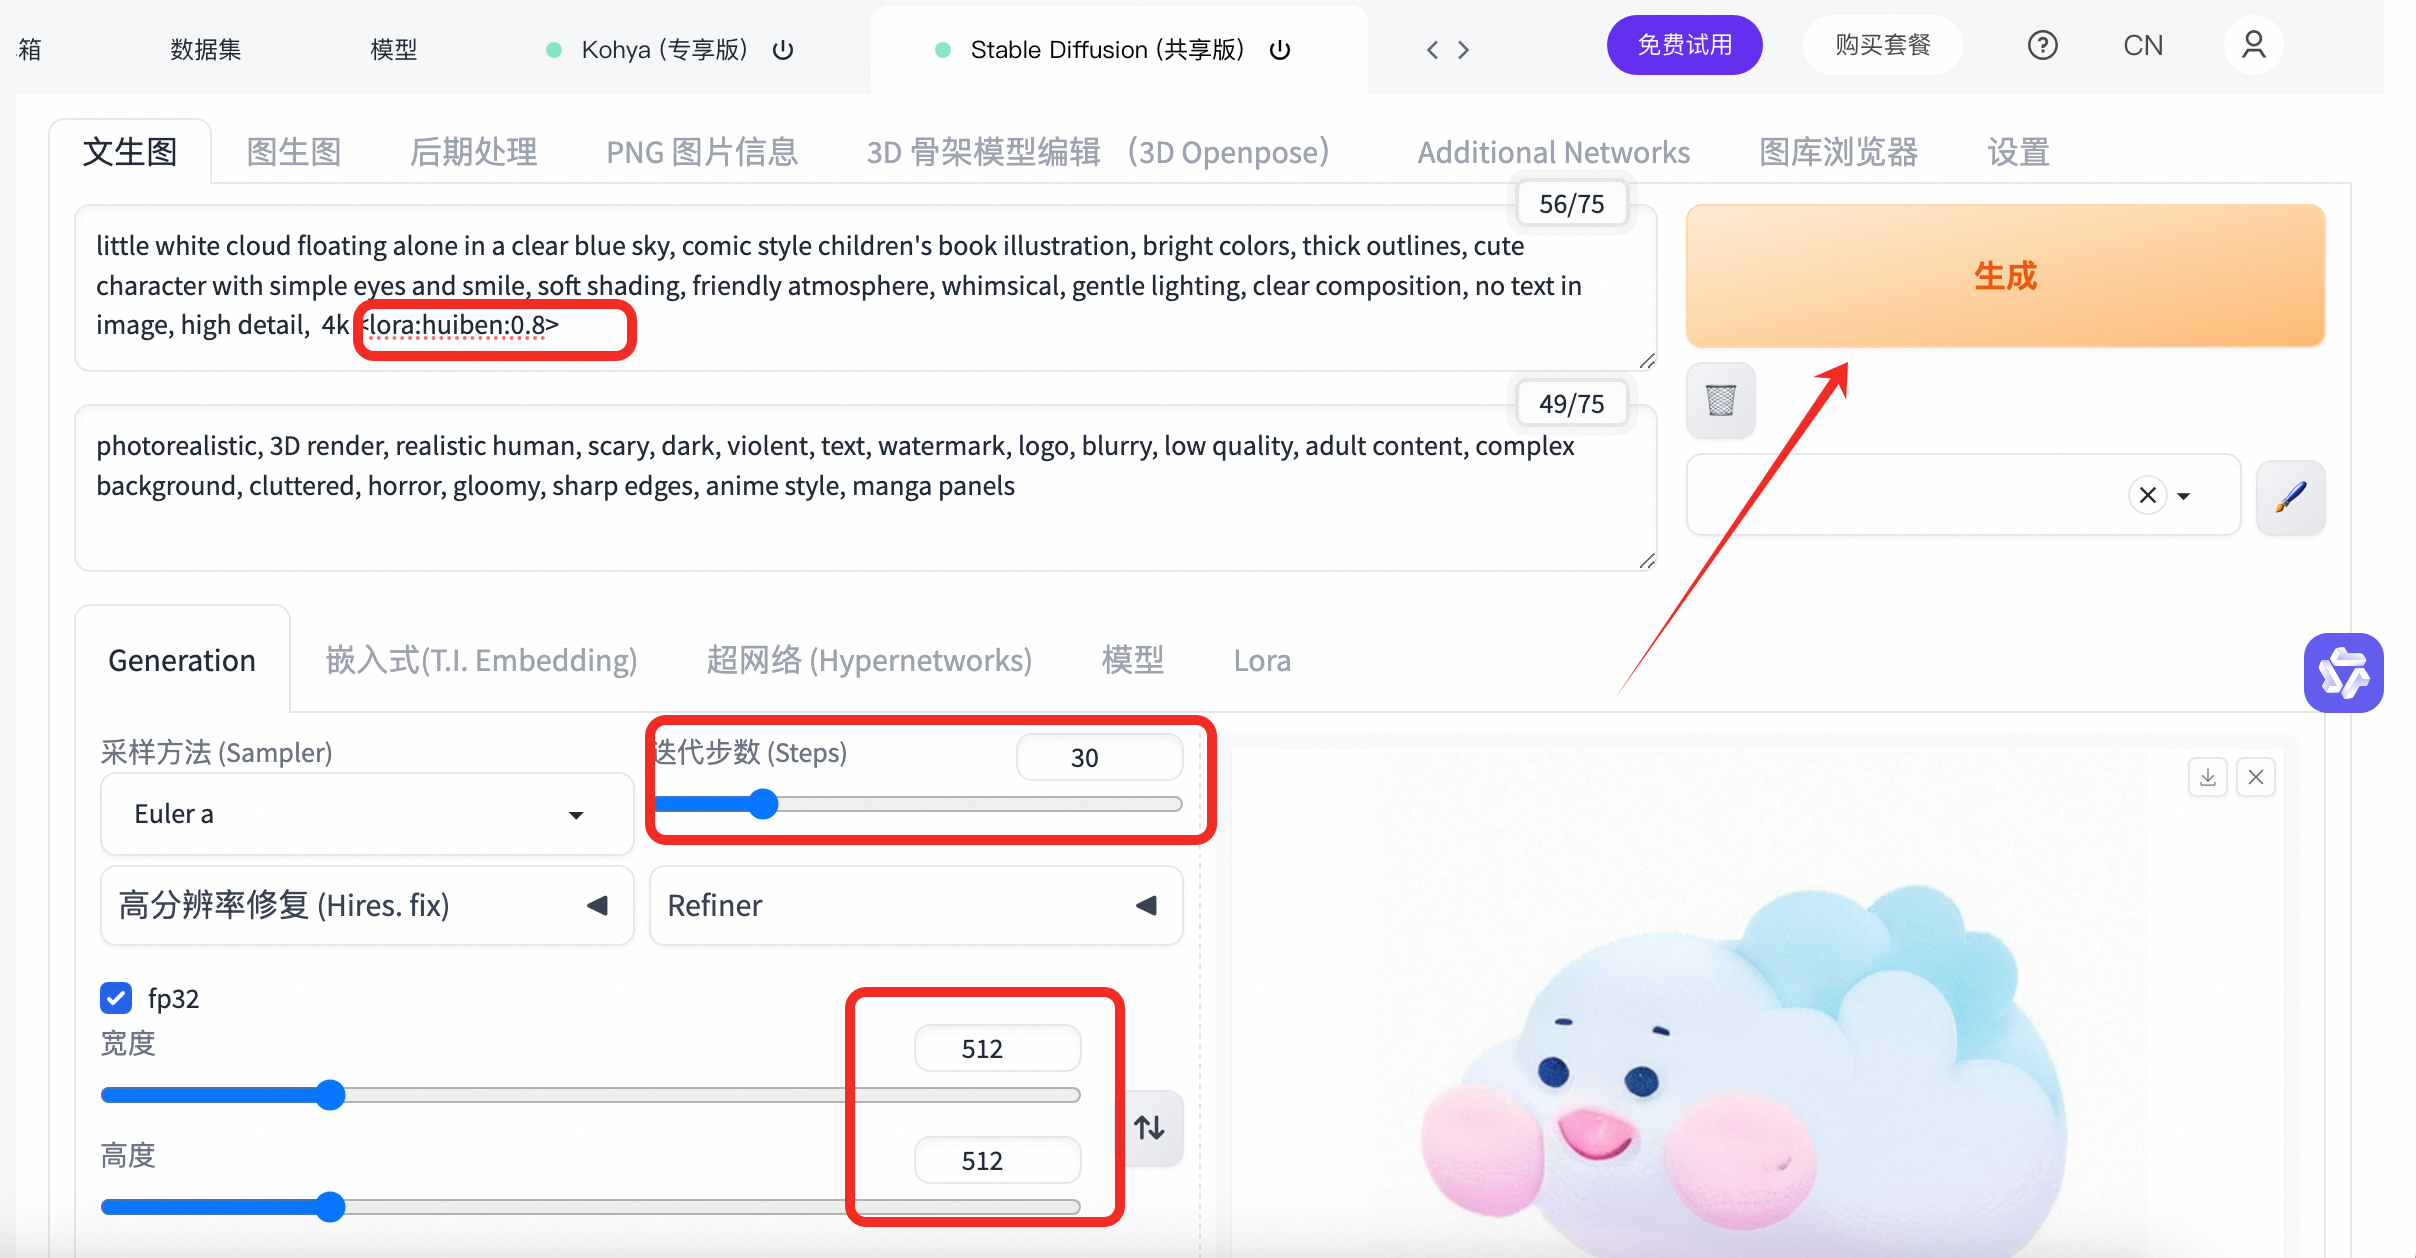Open the Euler a sampler dropdown
The width and height of the screenshot is (2416, 1258).
tap(366, 814)
